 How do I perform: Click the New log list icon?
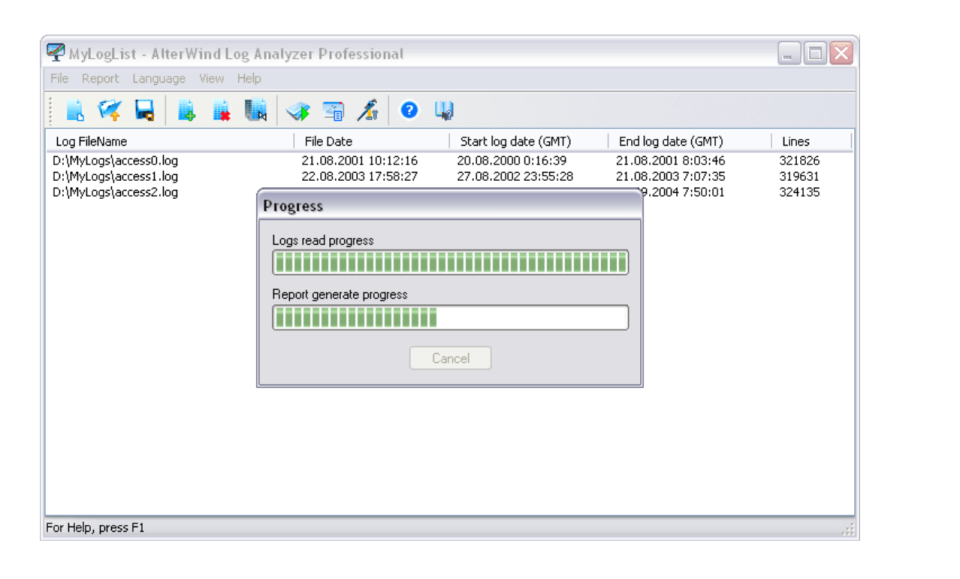pyautogui.click(x=75, y=111)
